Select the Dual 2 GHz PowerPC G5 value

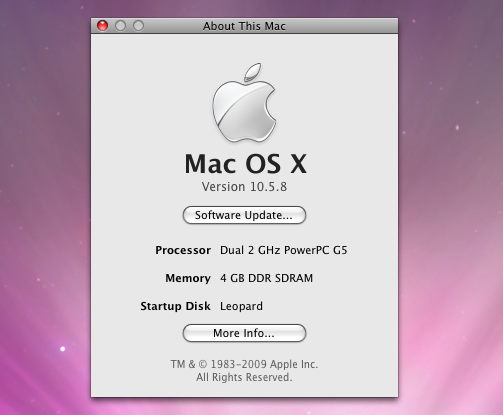284,250
